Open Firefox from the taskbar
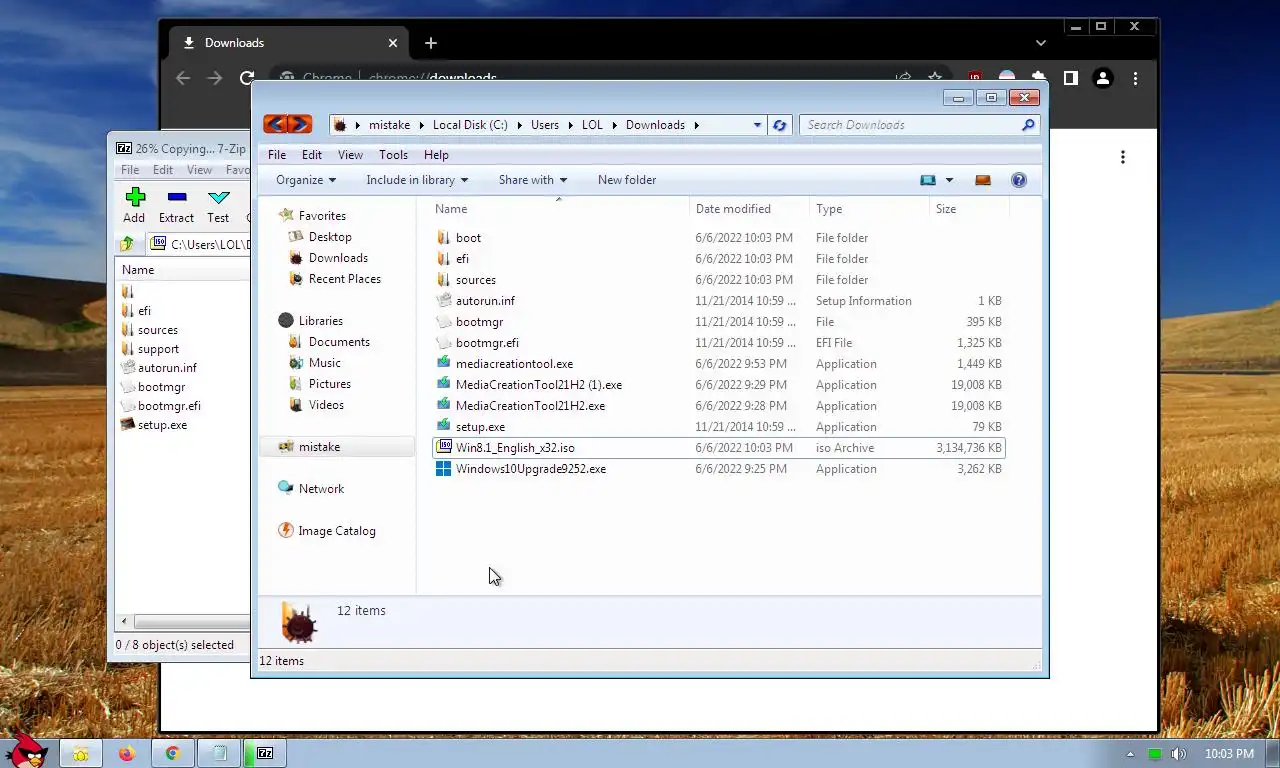1280x768 pixels. 126,754
